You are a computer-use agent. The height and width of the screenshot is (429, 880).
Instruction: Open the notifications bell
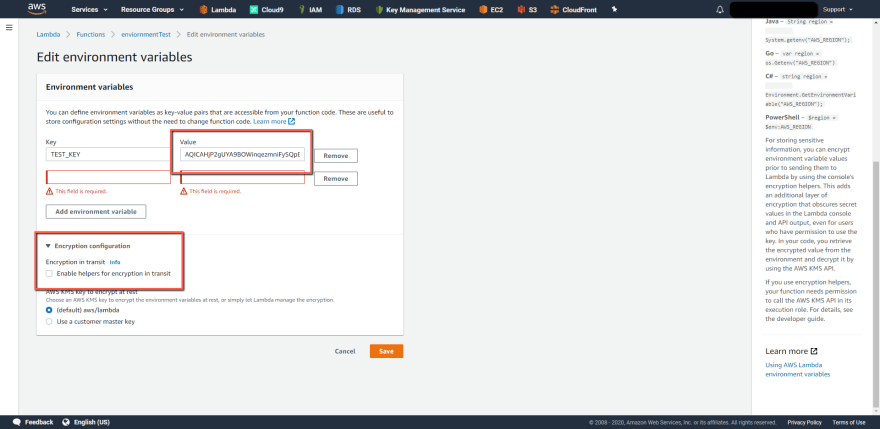pos(720,10)
